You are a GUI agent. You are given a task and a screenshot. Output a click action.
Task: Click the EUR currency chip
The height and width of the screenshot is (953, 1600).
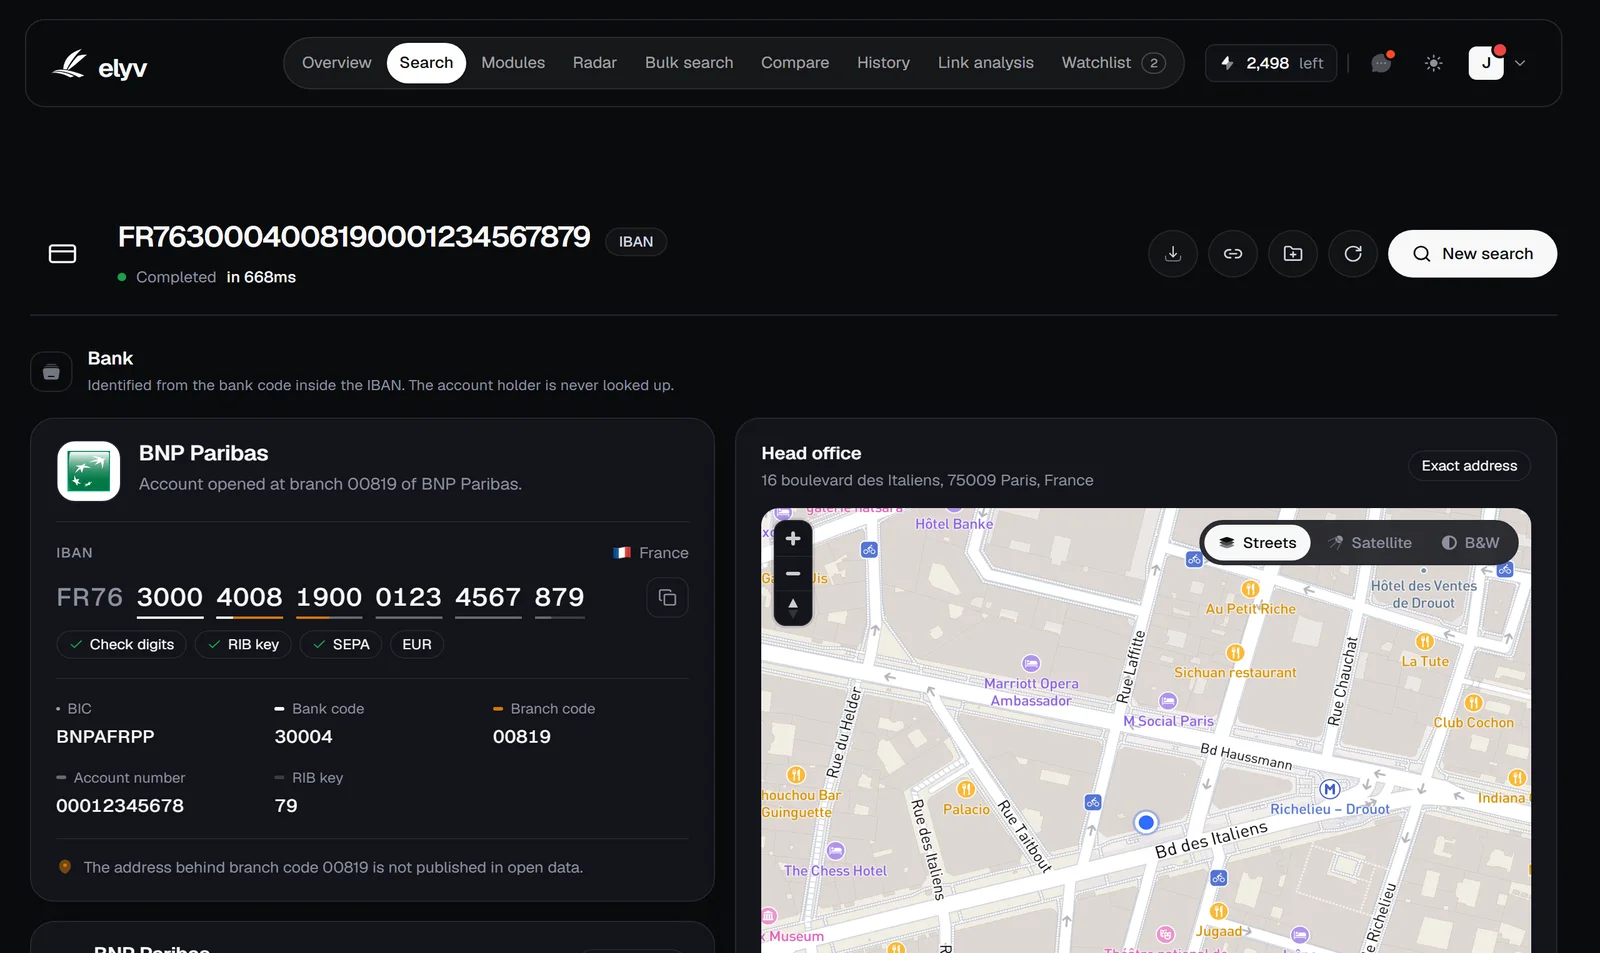417,645
